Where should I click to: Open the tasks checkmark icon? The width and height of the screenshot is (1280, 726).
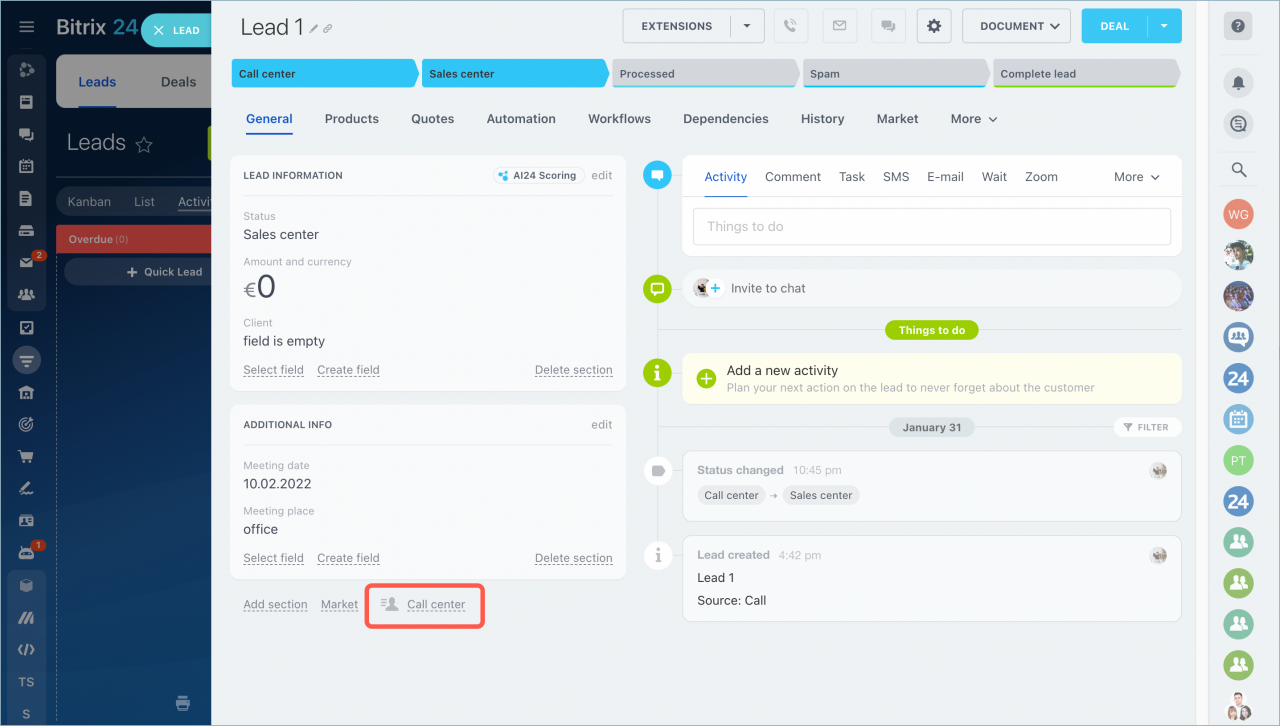(x=27, y=327)
